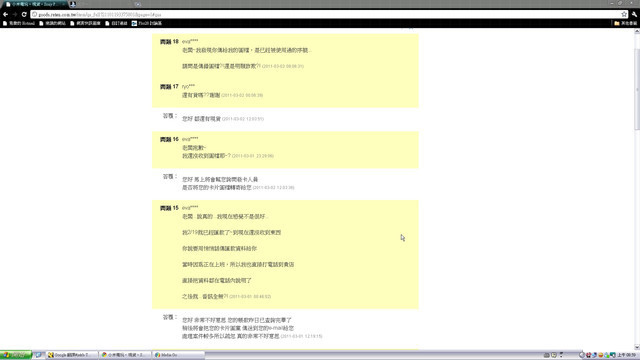The image size is (640, 360).
Task: Reload the page with refresh icon
Action: pyautogui.click(x=24, y=14)
